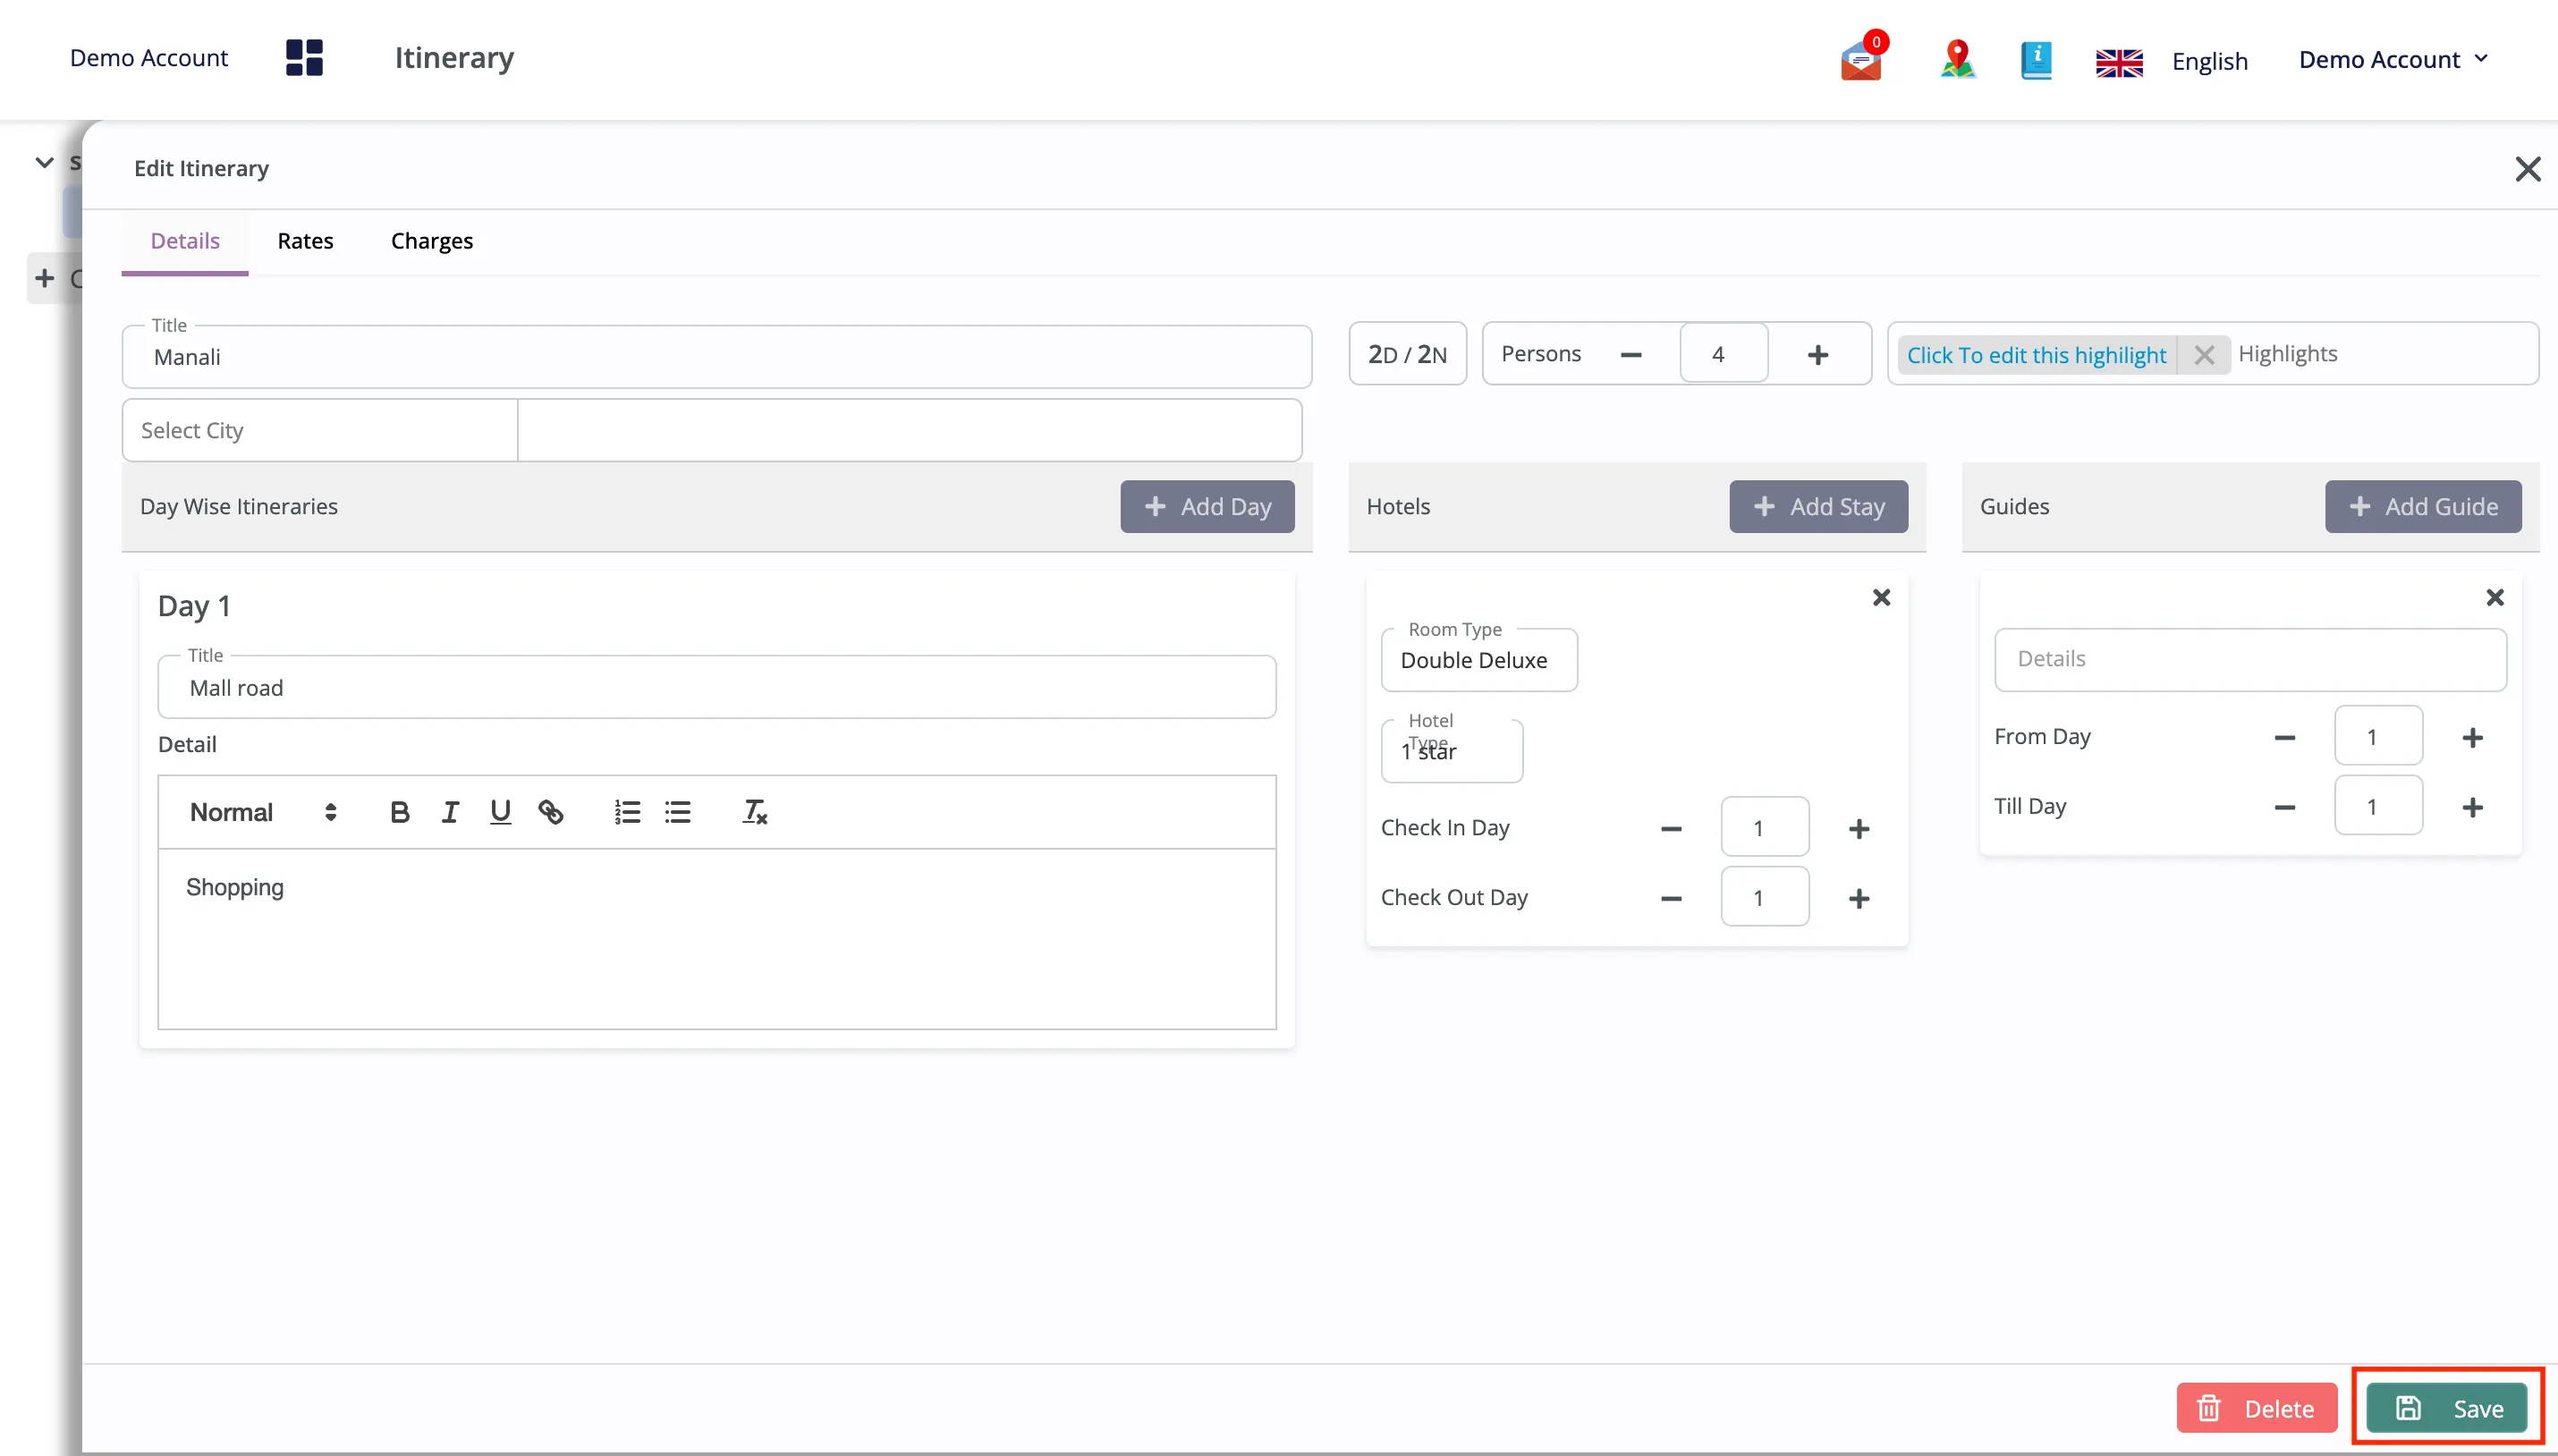2558x1456 pixels.
Task: Click the Add Stay button
Action: click(1818, 507)
